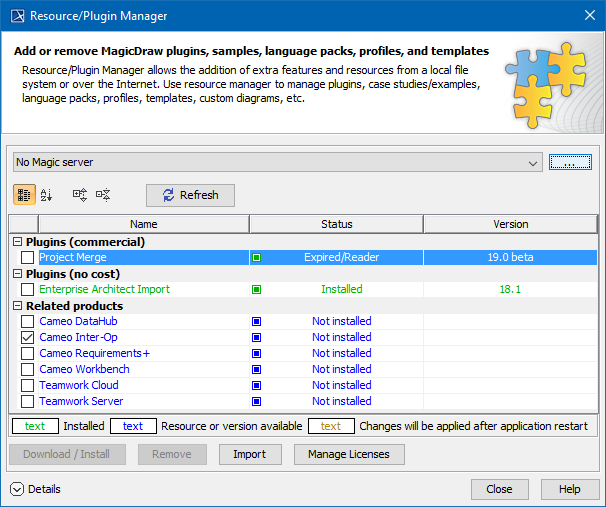Check the Enterprise Architect Import checkbox
Screen dimensions: 606x507
pyautogui.click(x=27, y=289)
